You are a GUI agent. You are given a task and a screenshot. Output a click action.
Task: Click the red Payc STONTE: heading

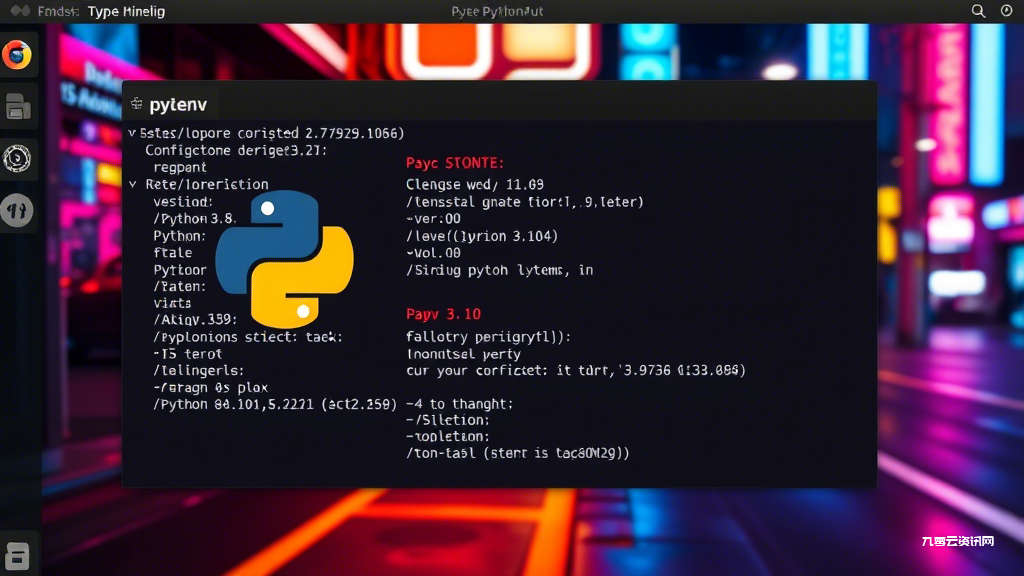click(455, 163)
